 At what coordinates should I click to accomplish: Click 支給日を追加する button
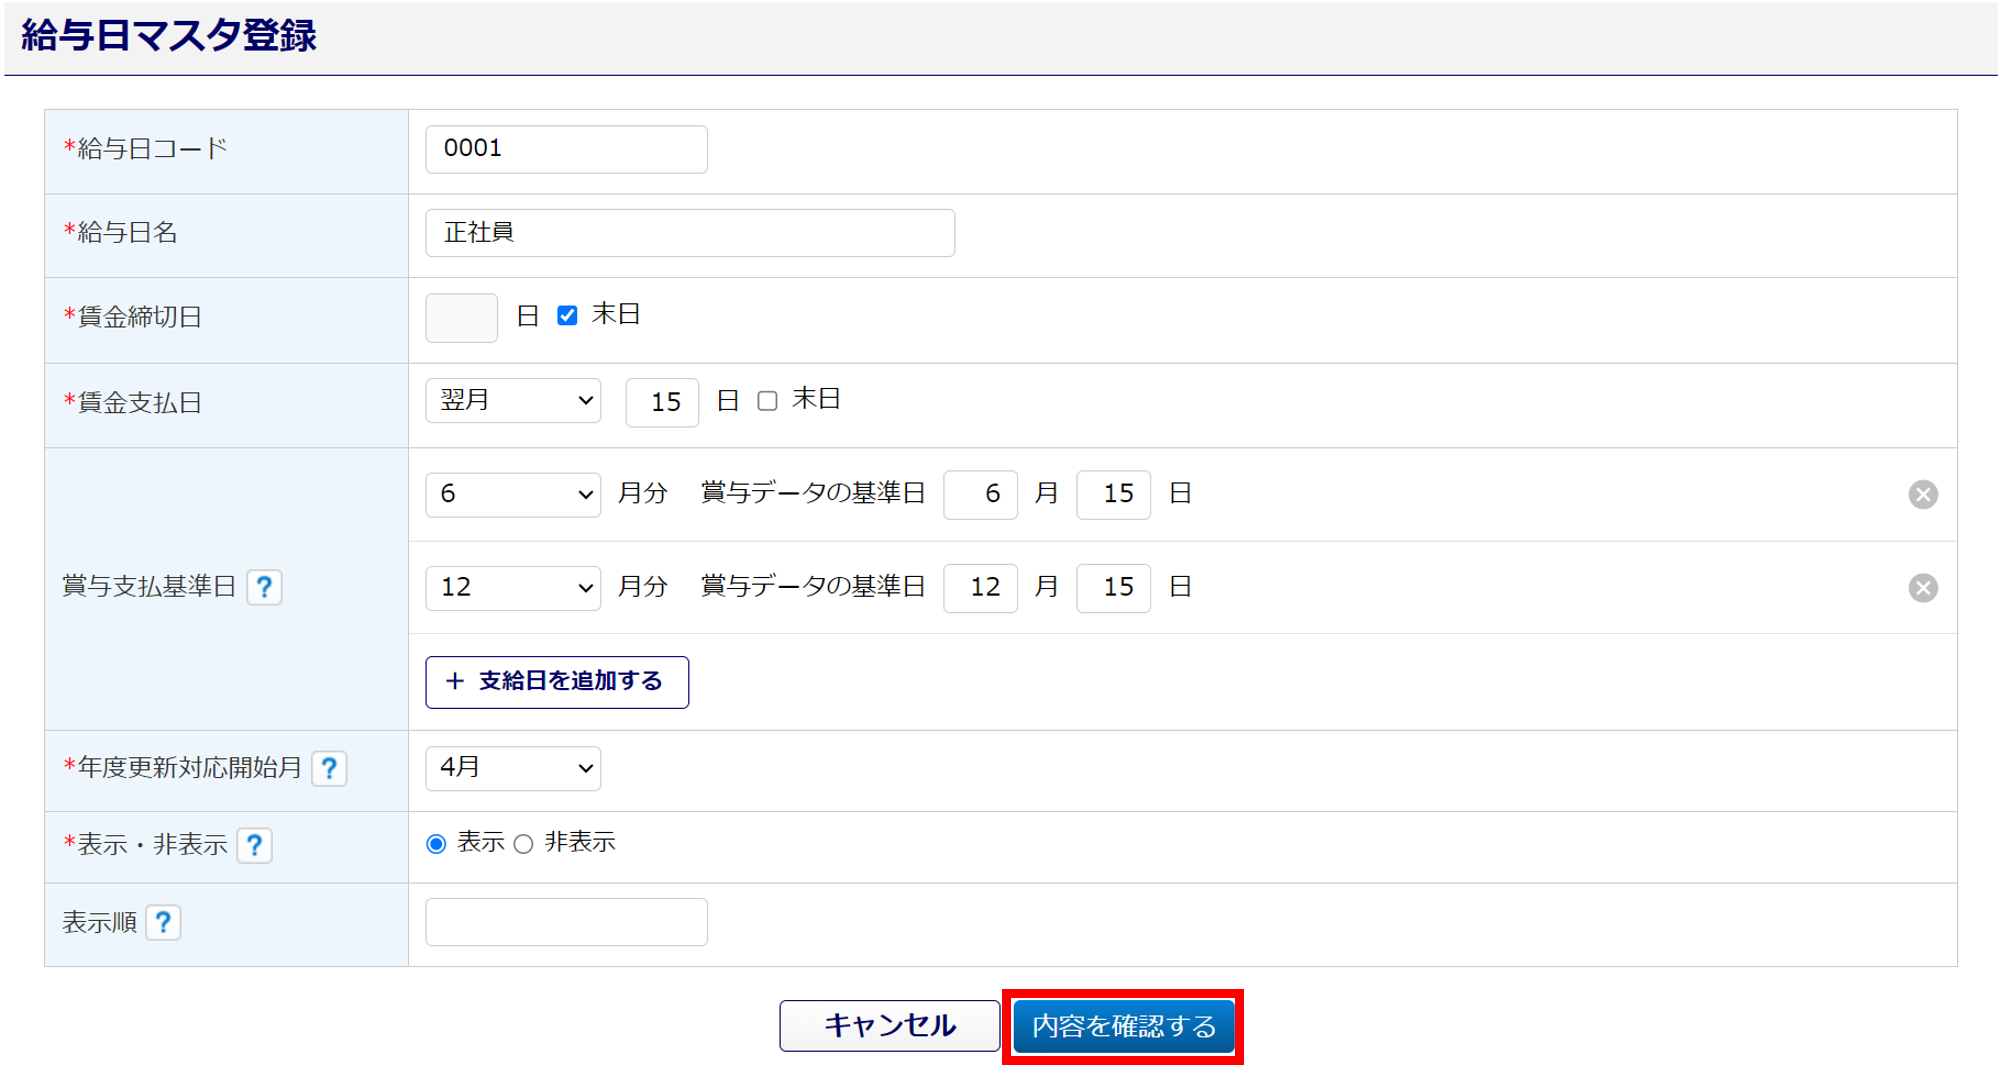tap(557, 682)
